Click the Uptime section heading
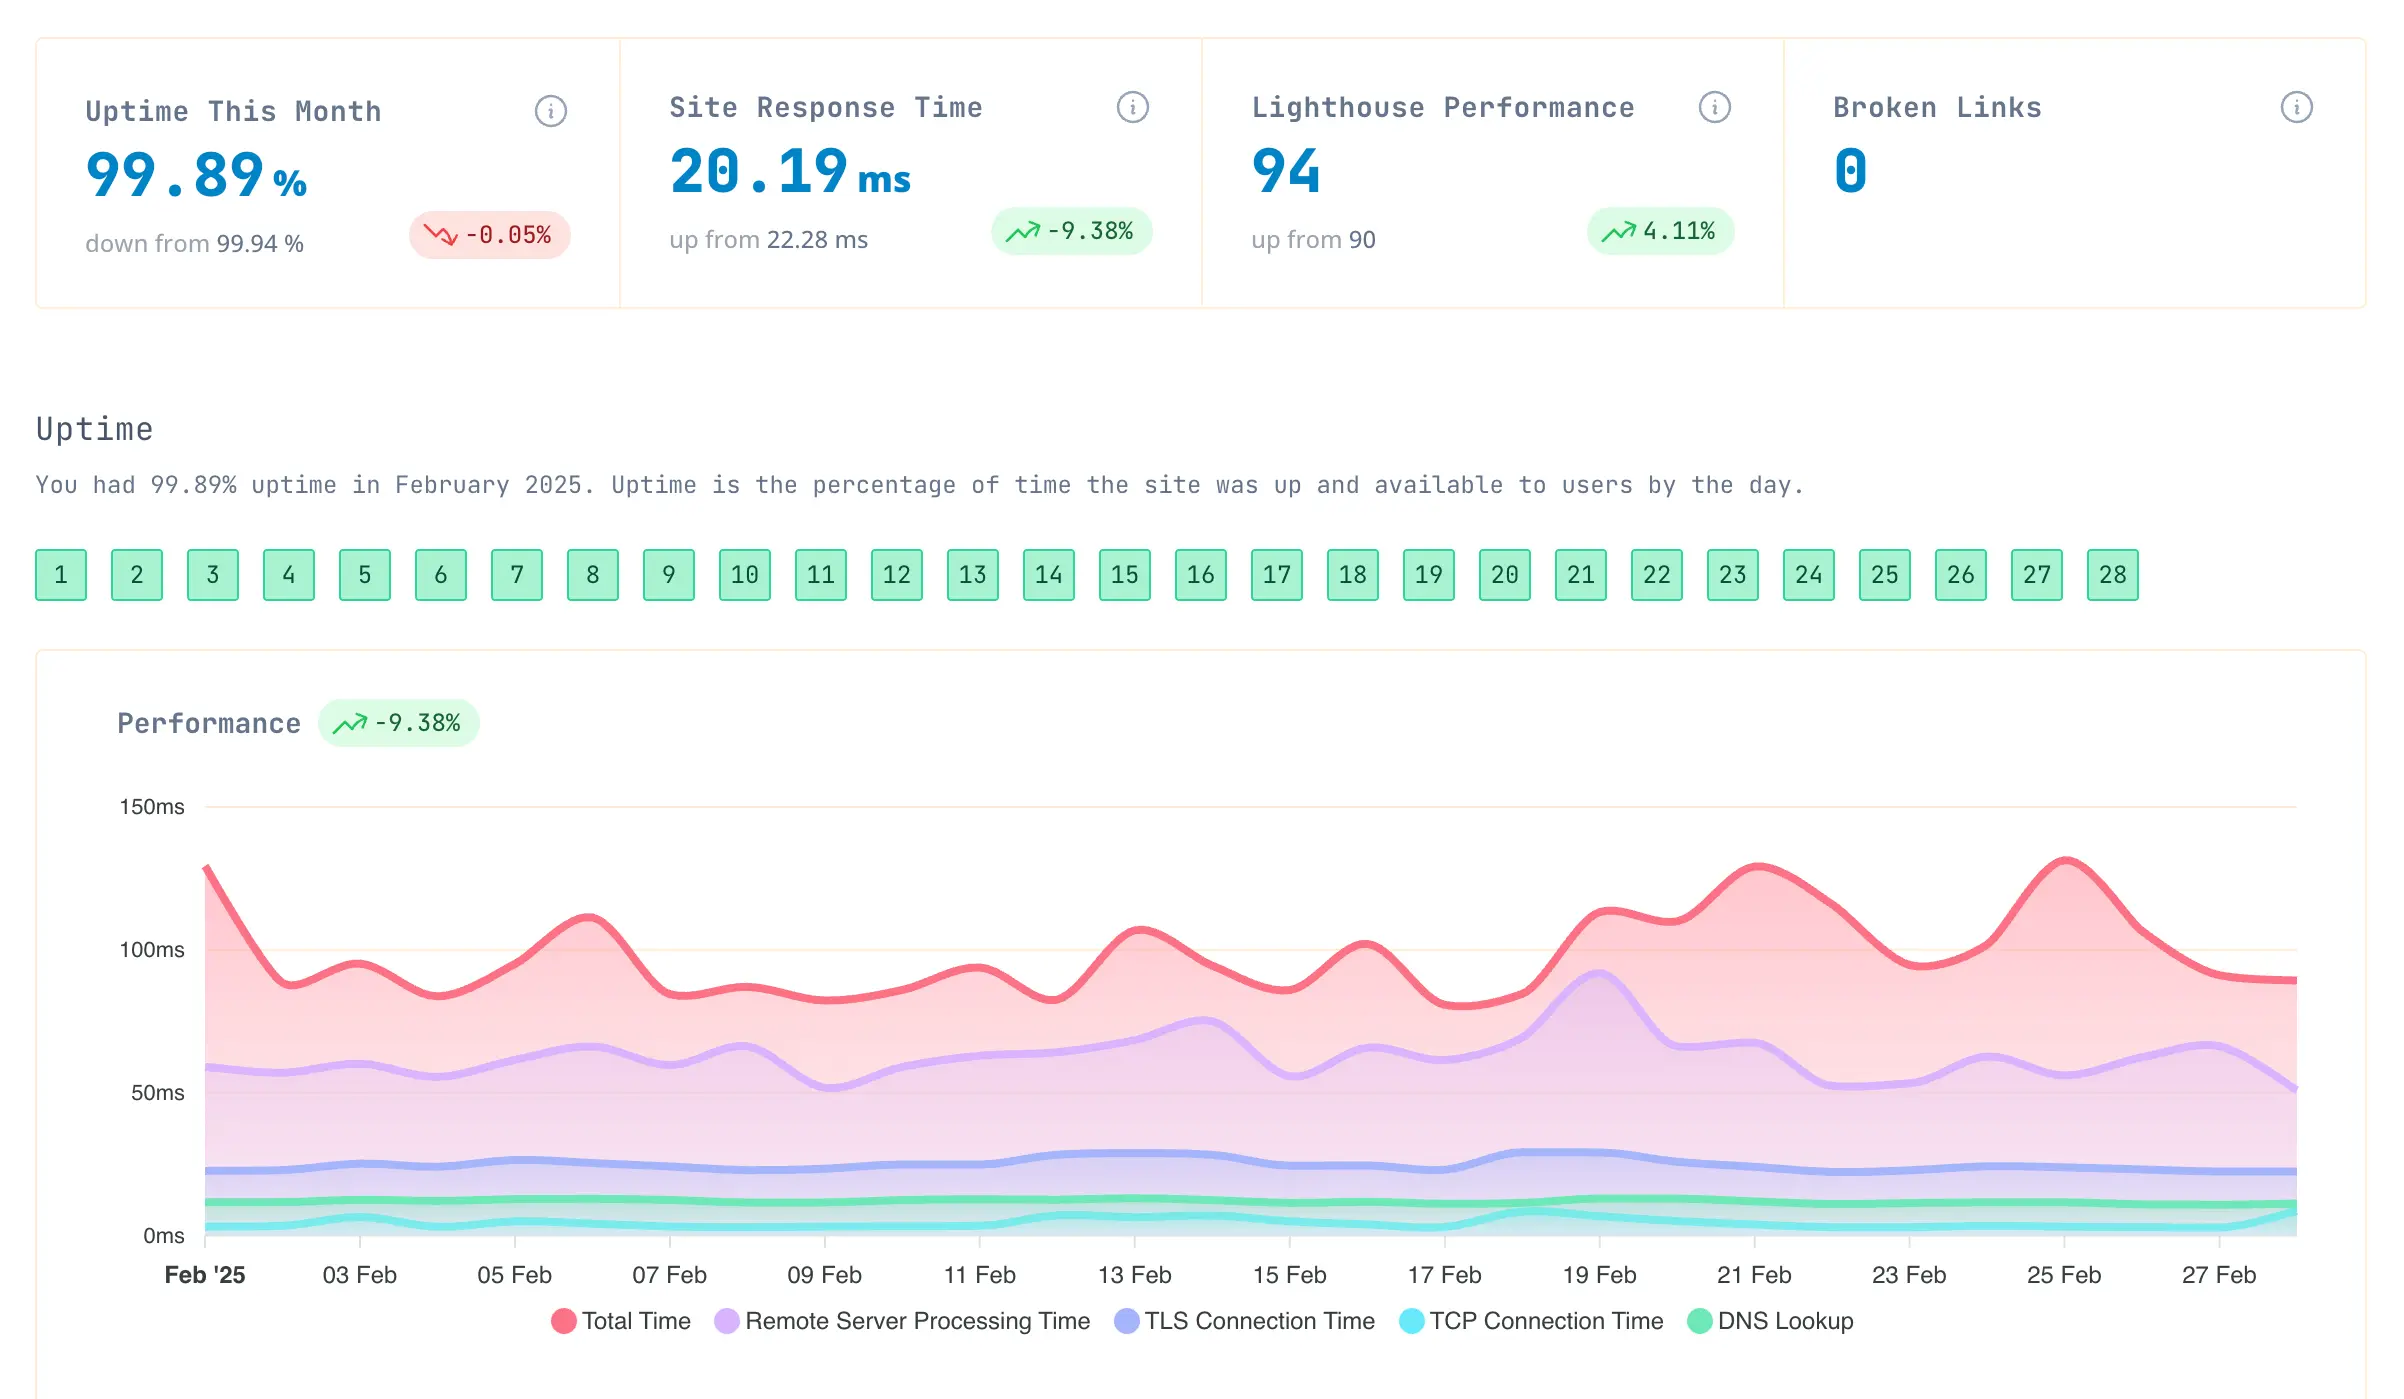 coord(94,430)
